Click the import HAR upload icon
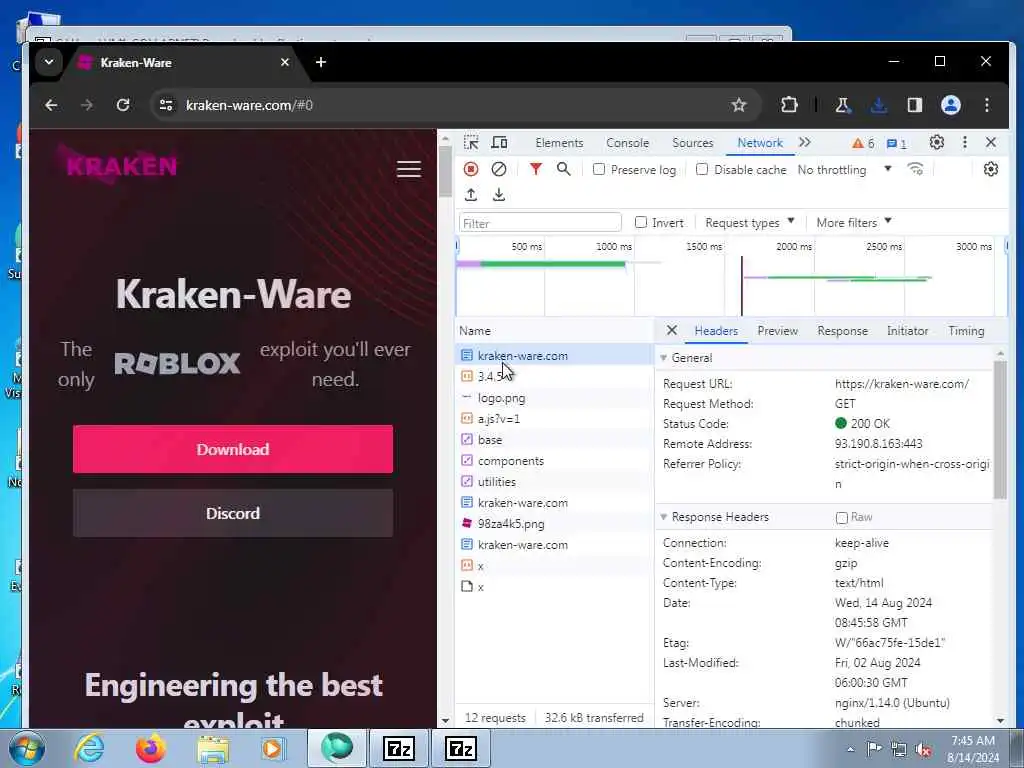This screenshot has height=768, width=1024. [471, 195]
